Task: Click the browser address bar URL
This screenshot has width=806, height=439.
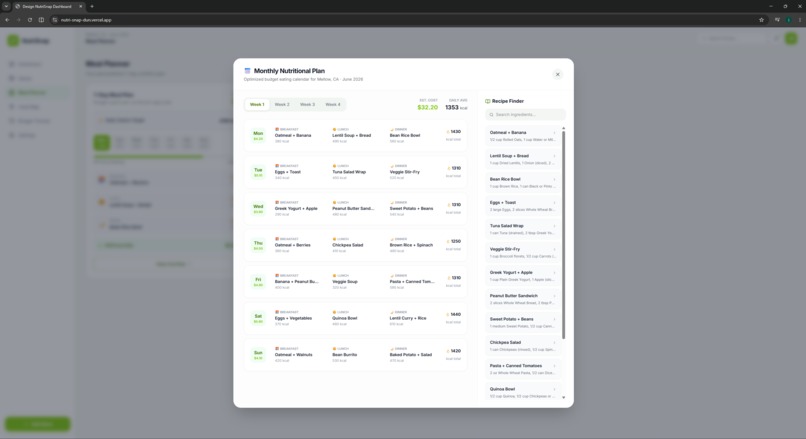Action: [86, 20]
